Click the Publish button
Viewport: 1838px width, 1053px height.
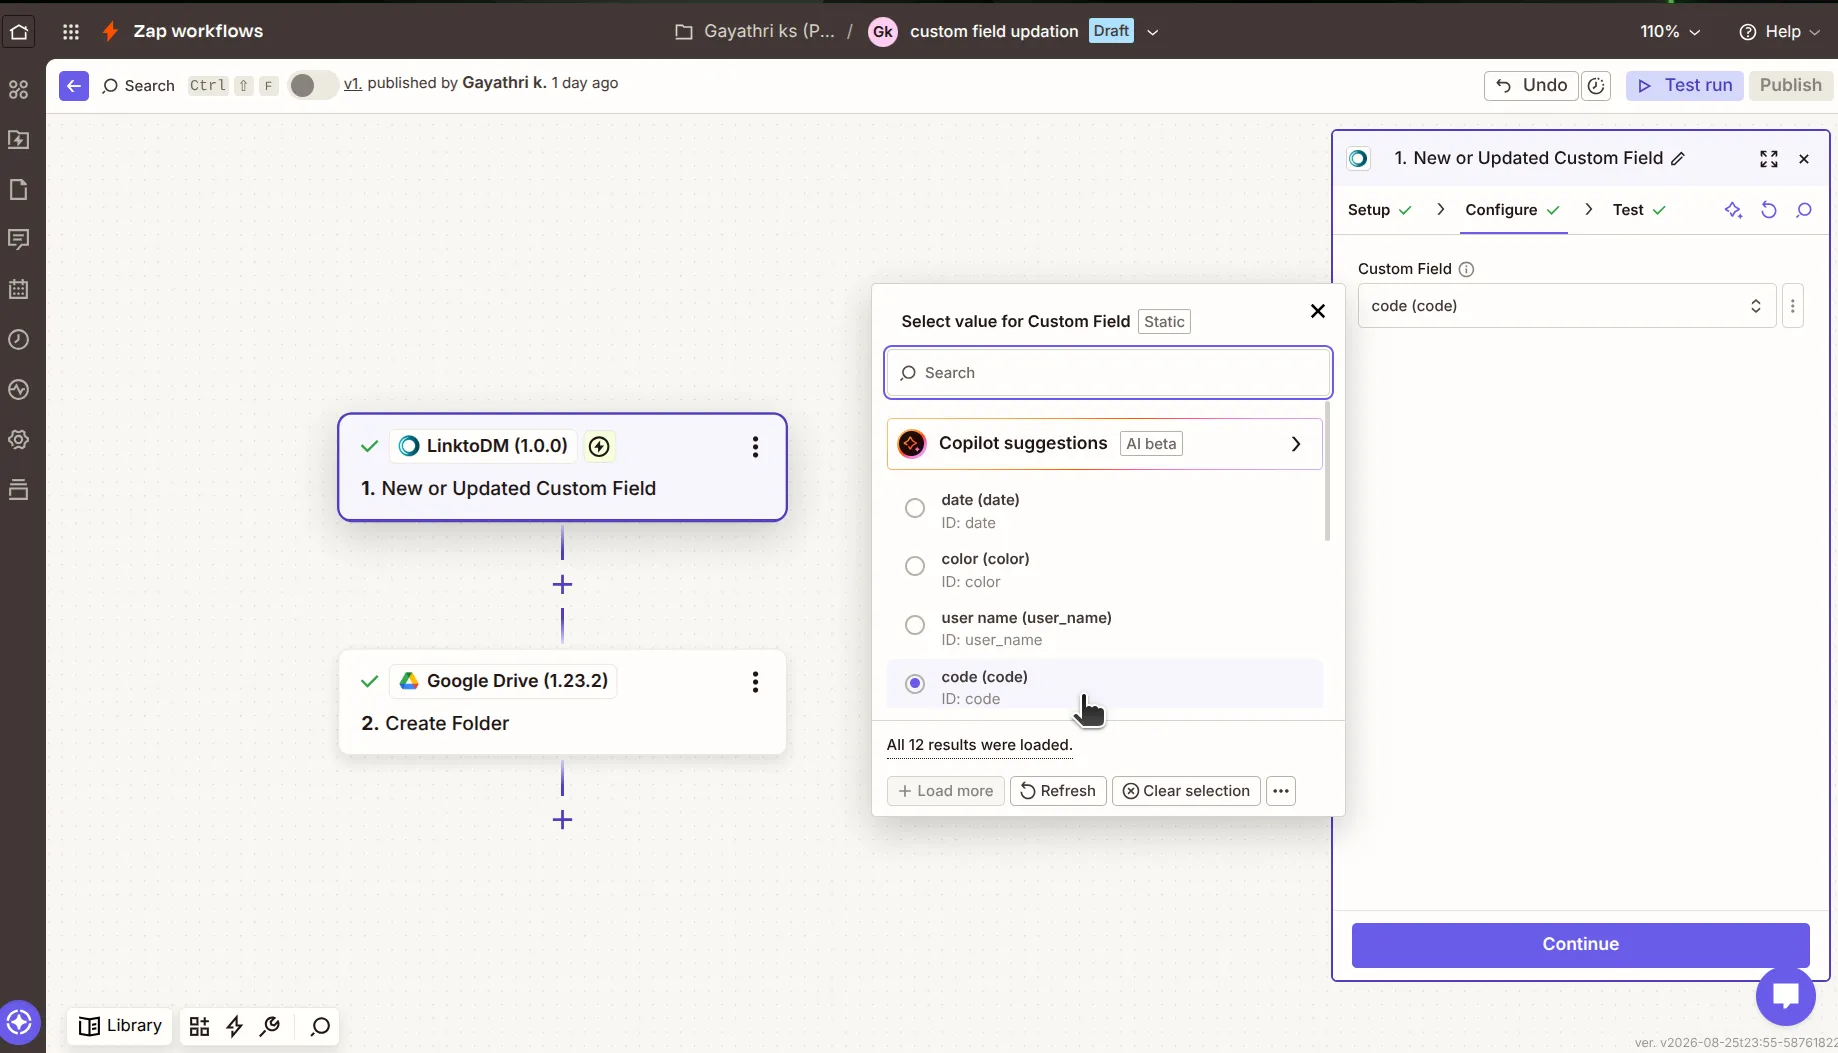coord(1790,86)
